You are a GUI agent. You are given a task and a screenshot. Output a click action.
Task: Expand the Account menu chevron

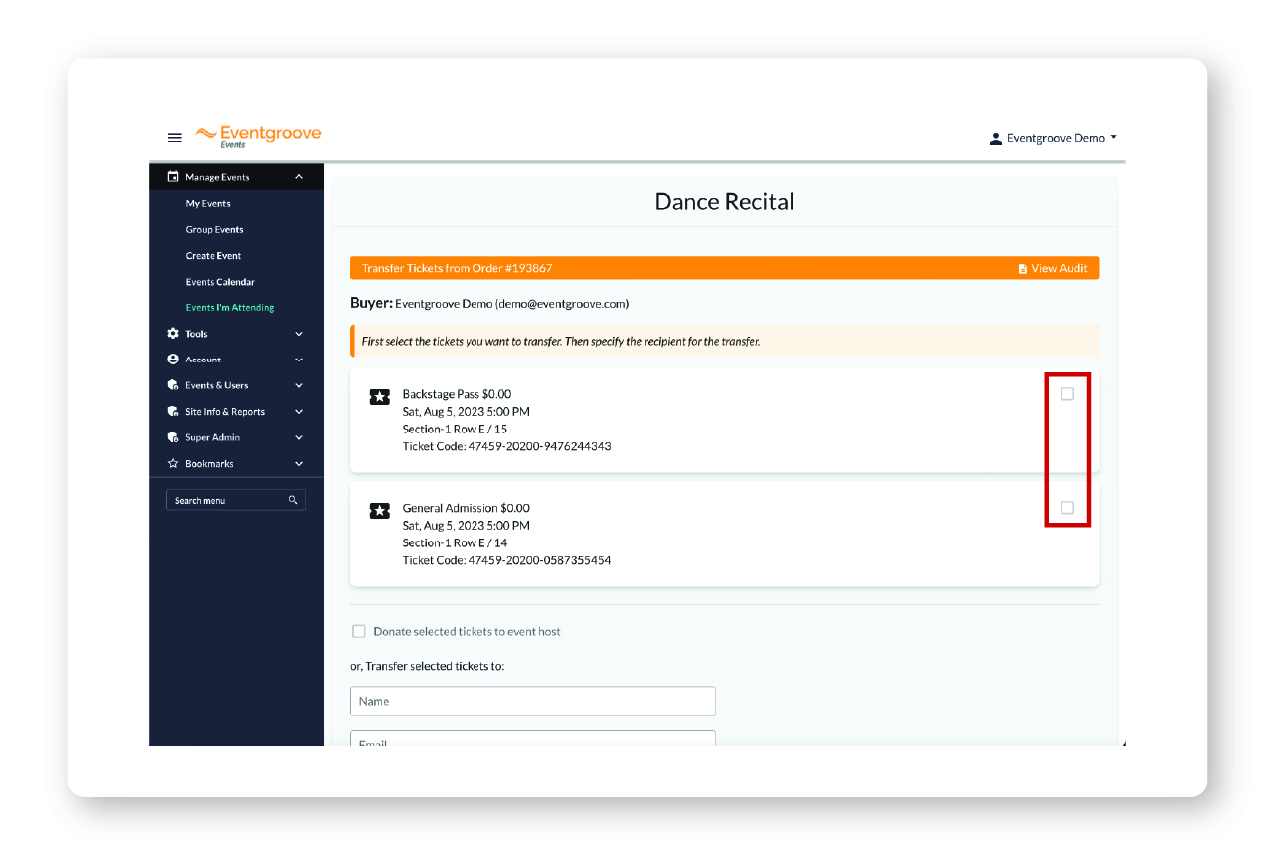pyautogui.click(x=299, y=359)
